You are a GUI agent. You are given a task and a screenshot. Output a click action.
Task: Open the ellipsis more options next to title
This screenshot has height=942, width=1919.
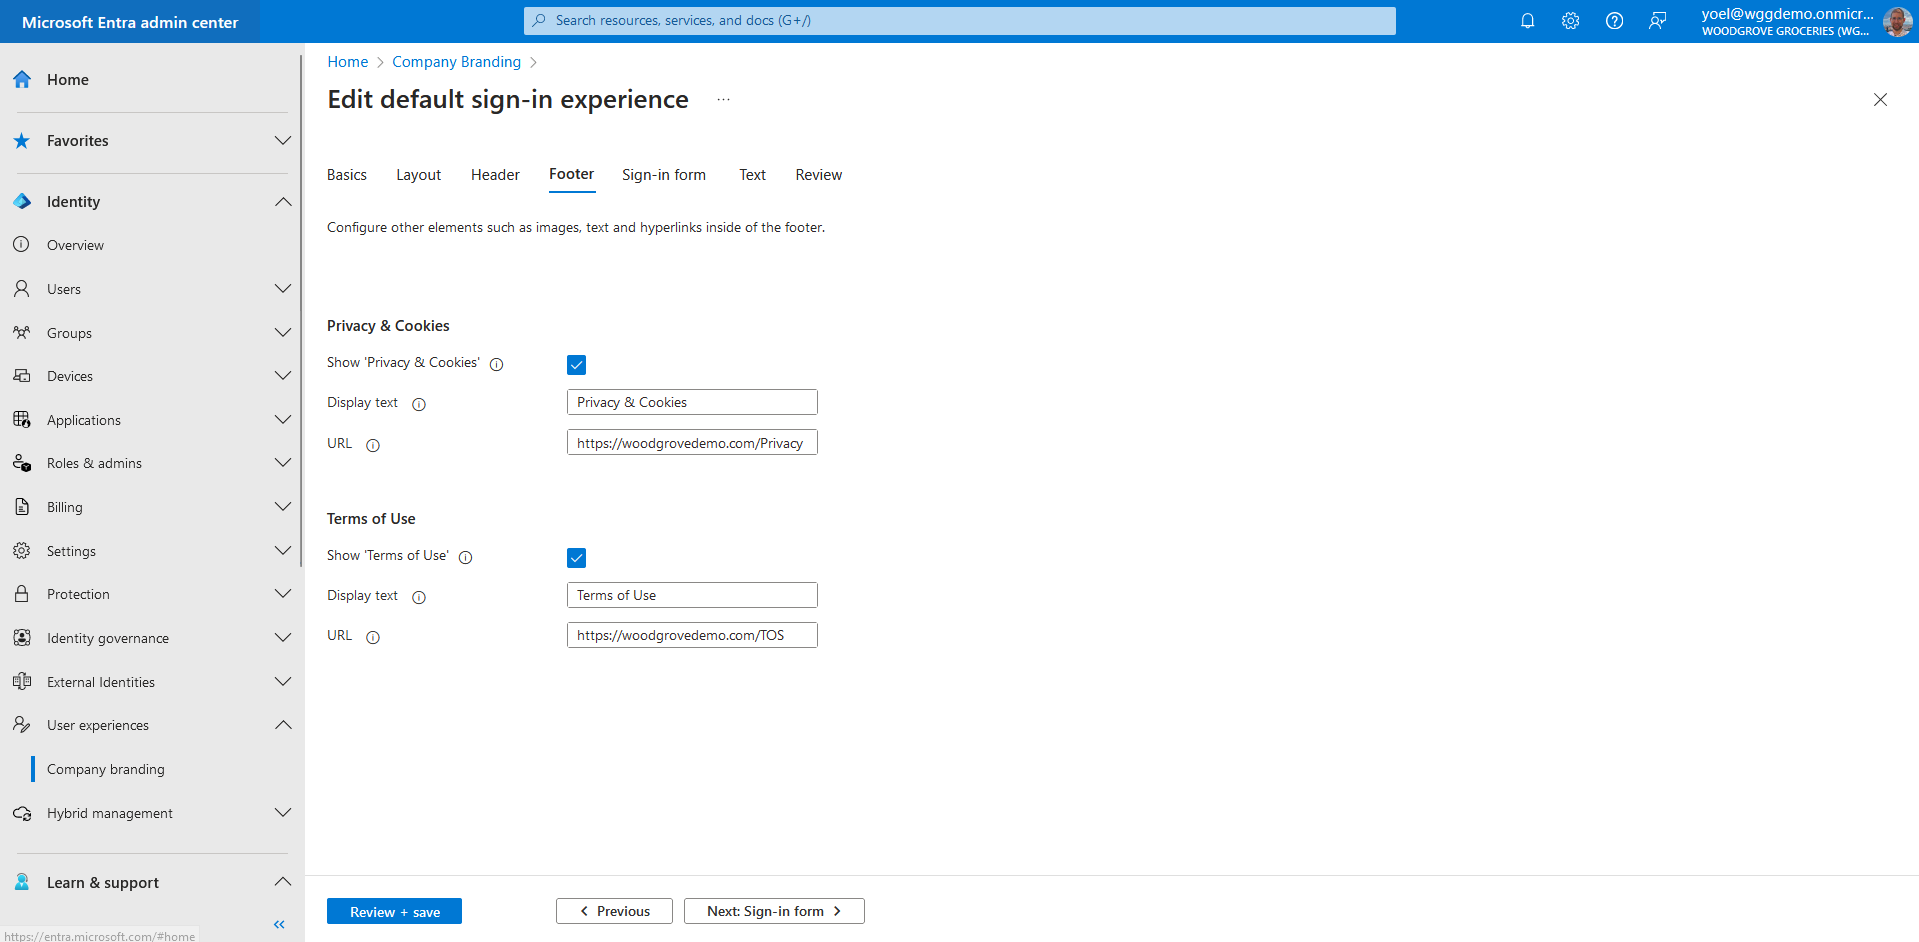coord(723,100)
